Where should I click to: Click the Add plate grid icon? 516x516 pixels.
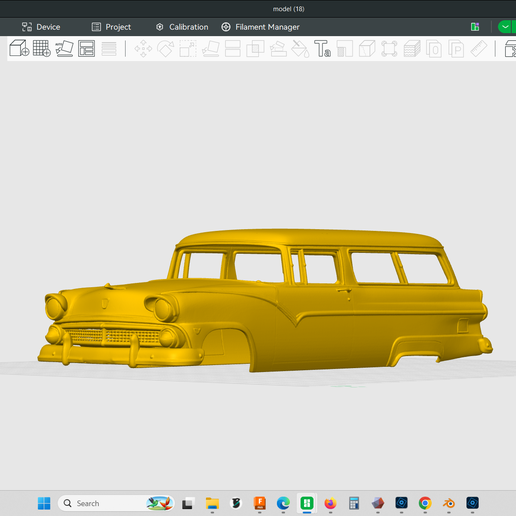pos(42,48)
